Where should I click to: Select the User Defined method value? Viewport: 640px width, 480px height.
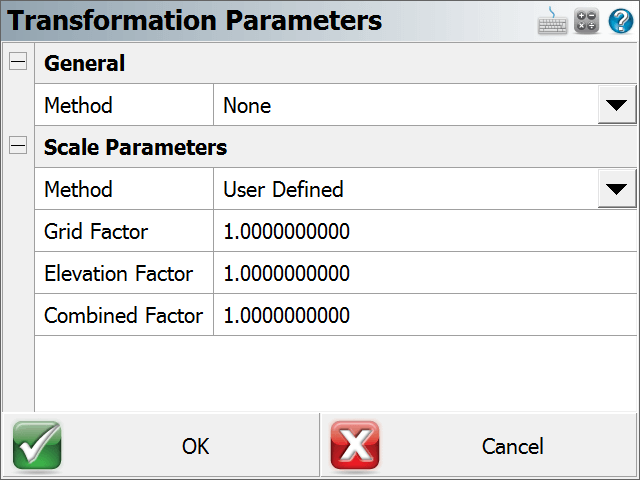(x=406, y=189)
